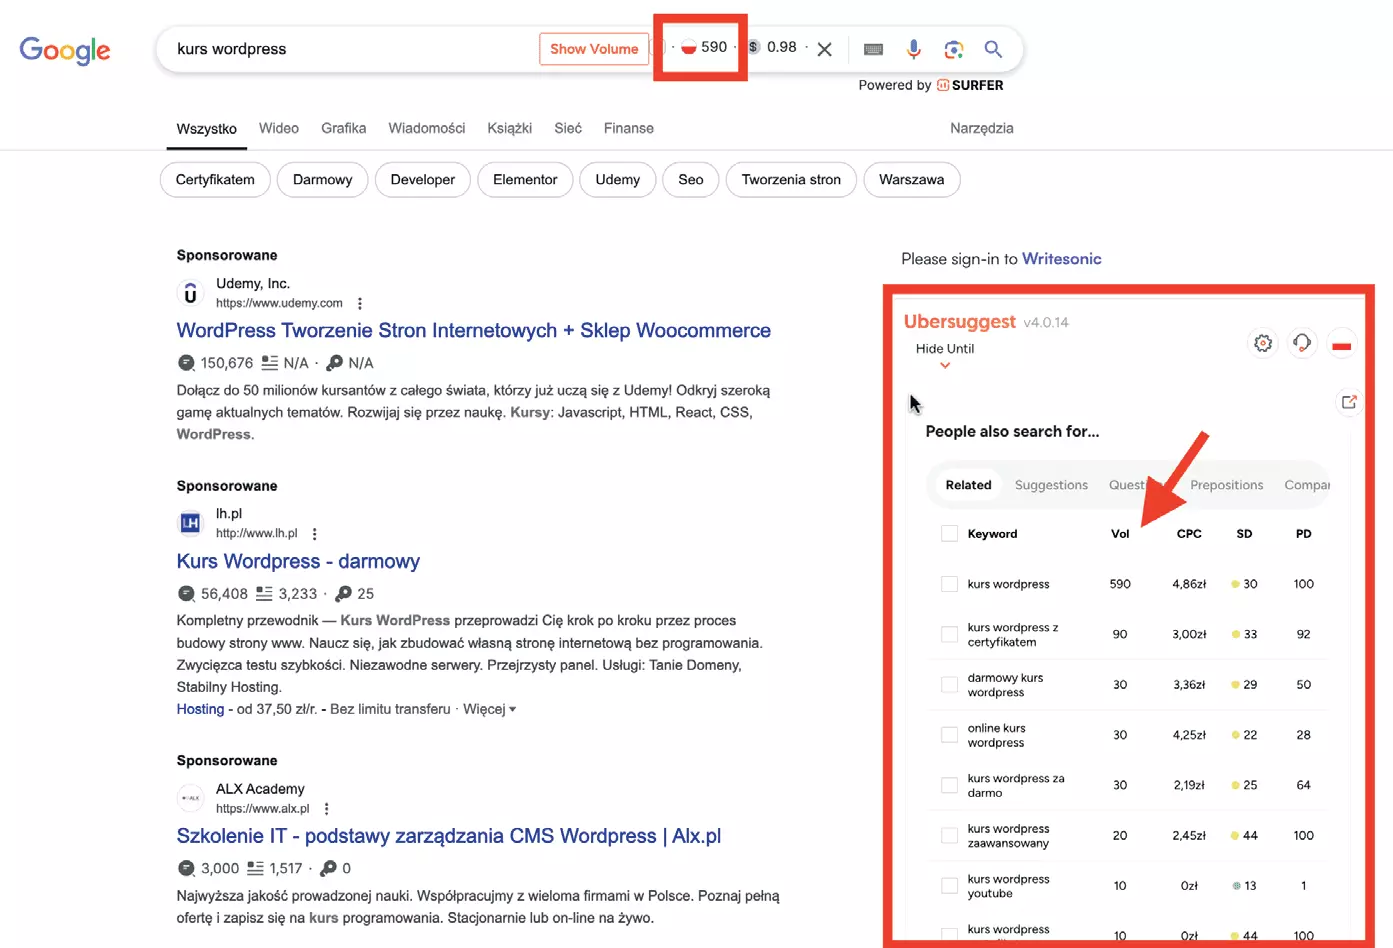Click the red country flag icon in Ubersuggest
This screenshot has height=948, width=1393.
(x=1342, y=345)
